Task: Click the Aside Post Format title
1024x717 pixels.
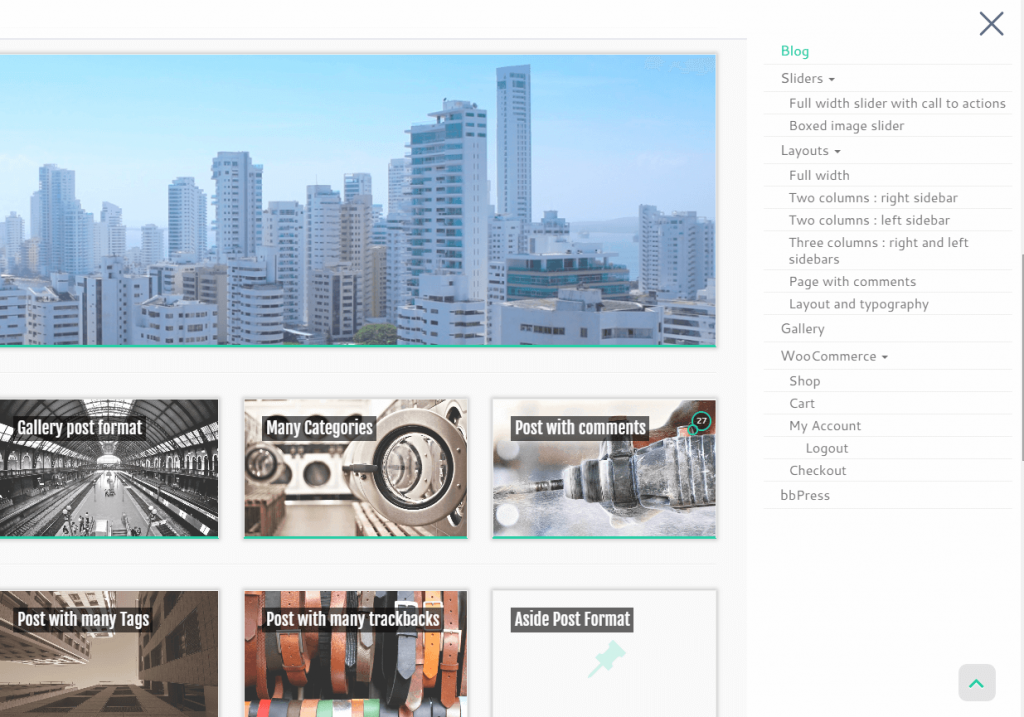Action: [x=572, y=619]
